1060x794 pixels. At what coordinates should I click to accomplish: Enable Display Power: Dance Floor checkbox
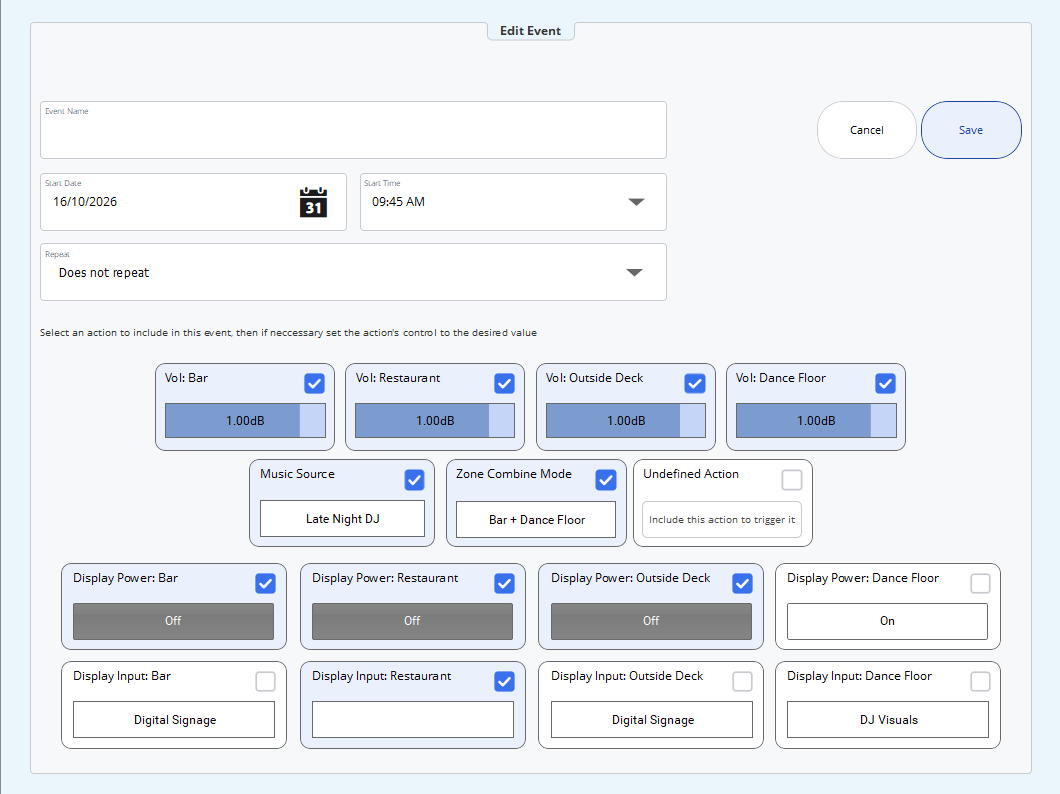pyautogui.click(x=980, y=583)
